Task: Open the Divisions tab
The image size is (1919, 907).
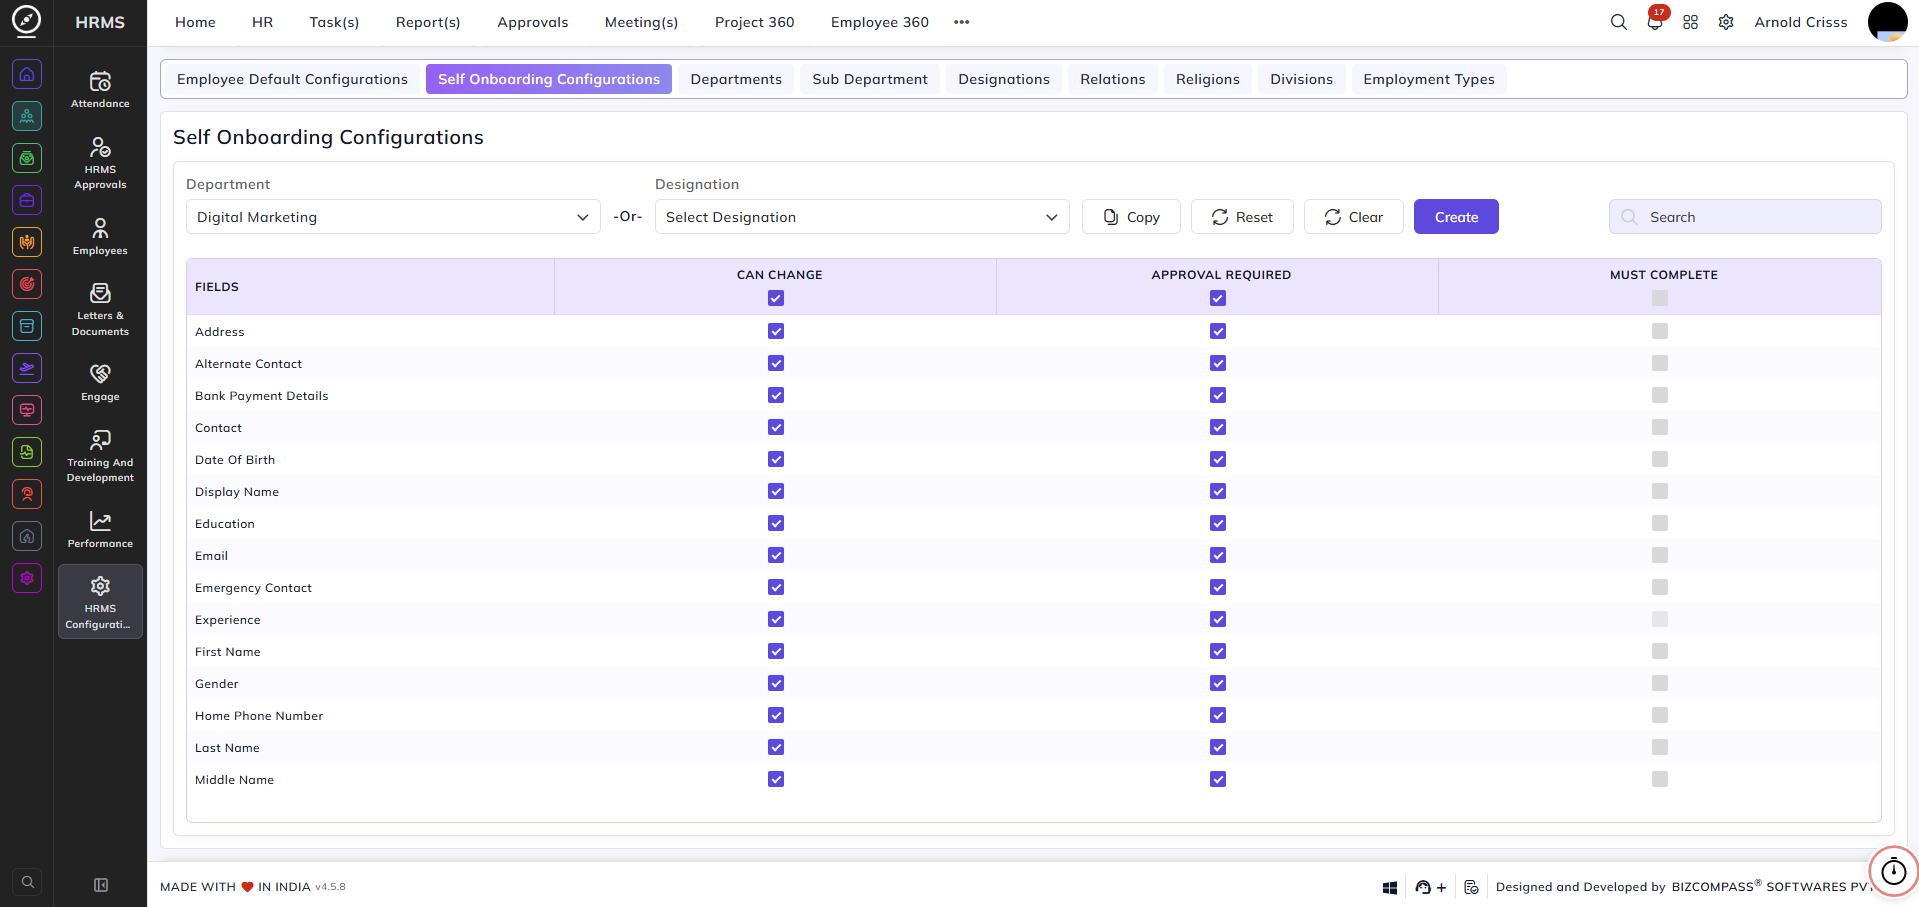Action: [x=1301, y=79]
